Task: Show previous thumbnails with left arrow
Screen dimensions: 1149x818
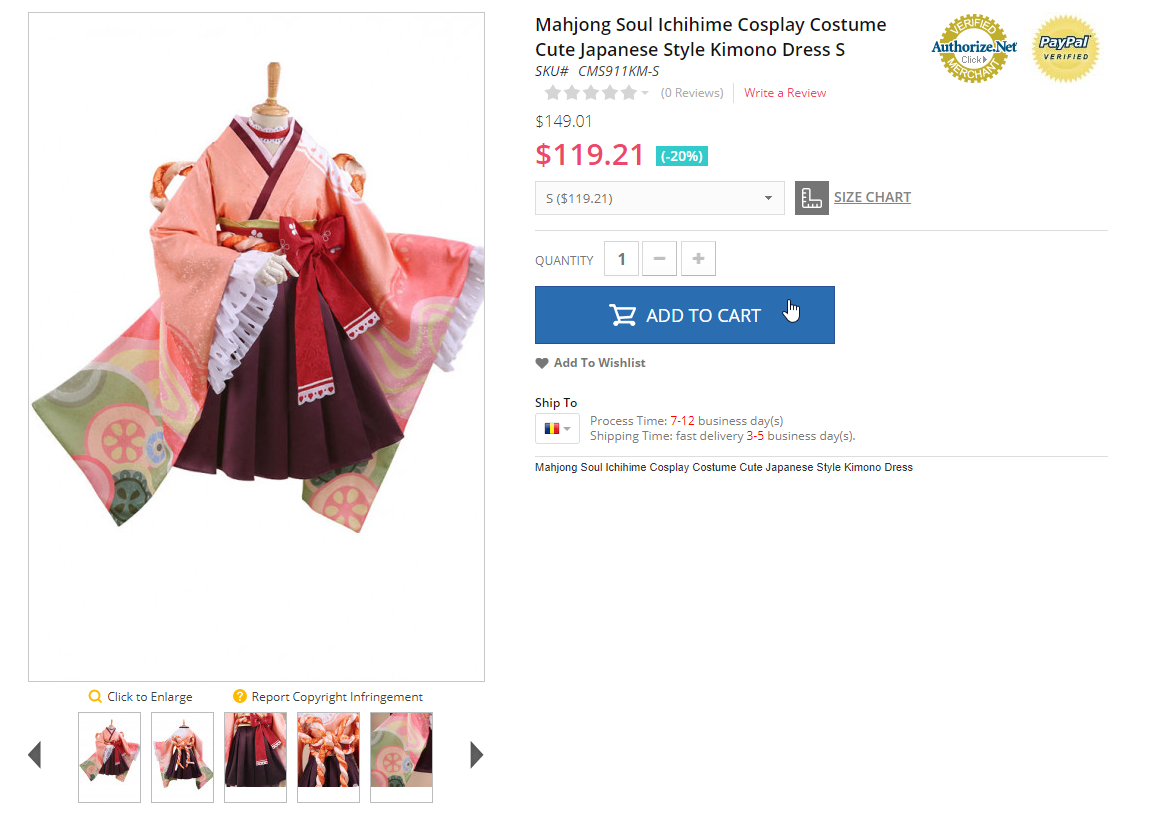Action: pos(34,755)
